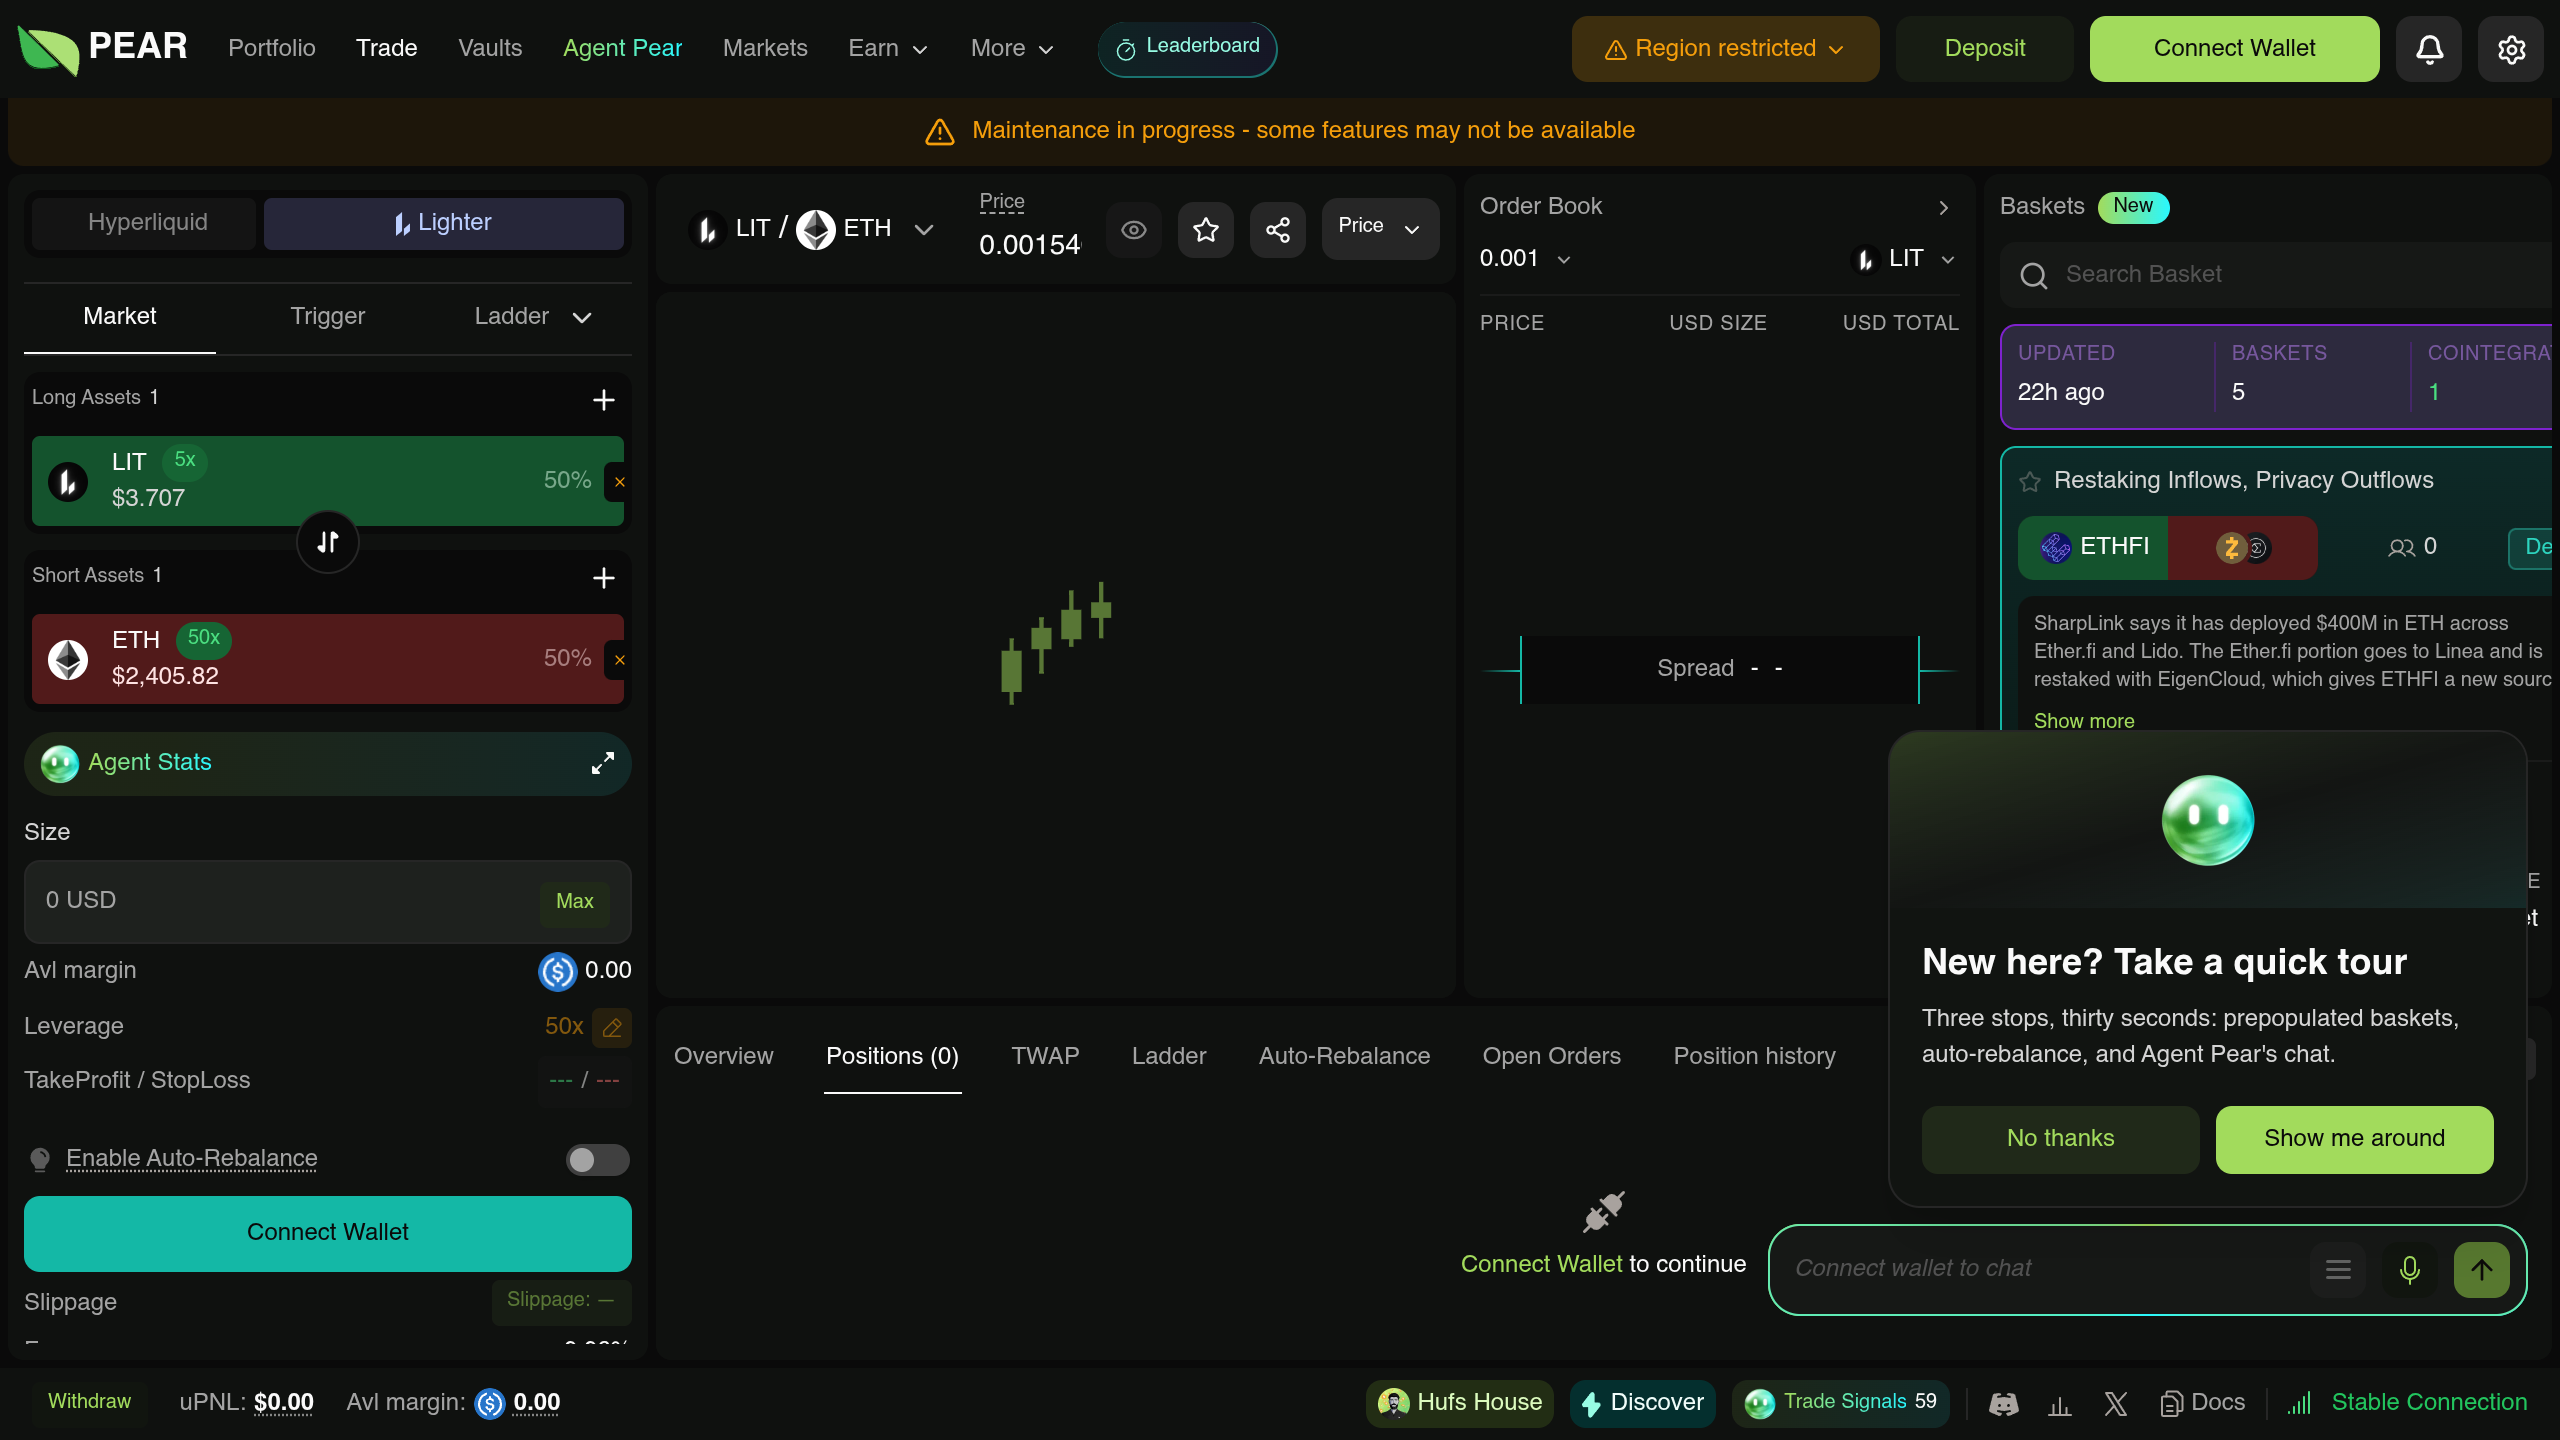Image resolution: width=2560 pixels, height=1440 pixels.
Task: Swap long and short assets
Action: 328,542
